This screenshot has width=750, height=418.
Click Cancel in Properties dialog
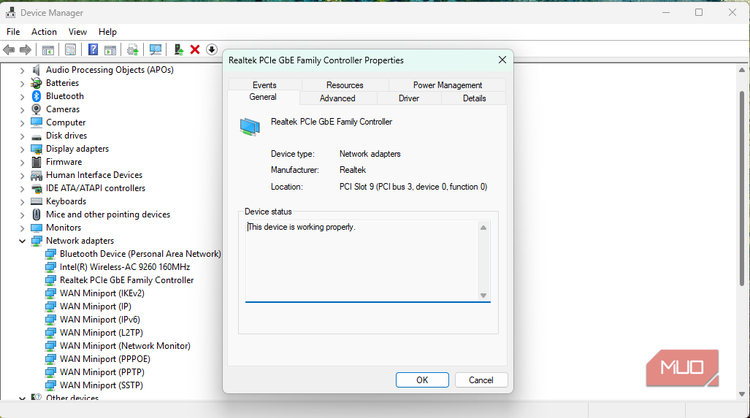pos(481,380)
